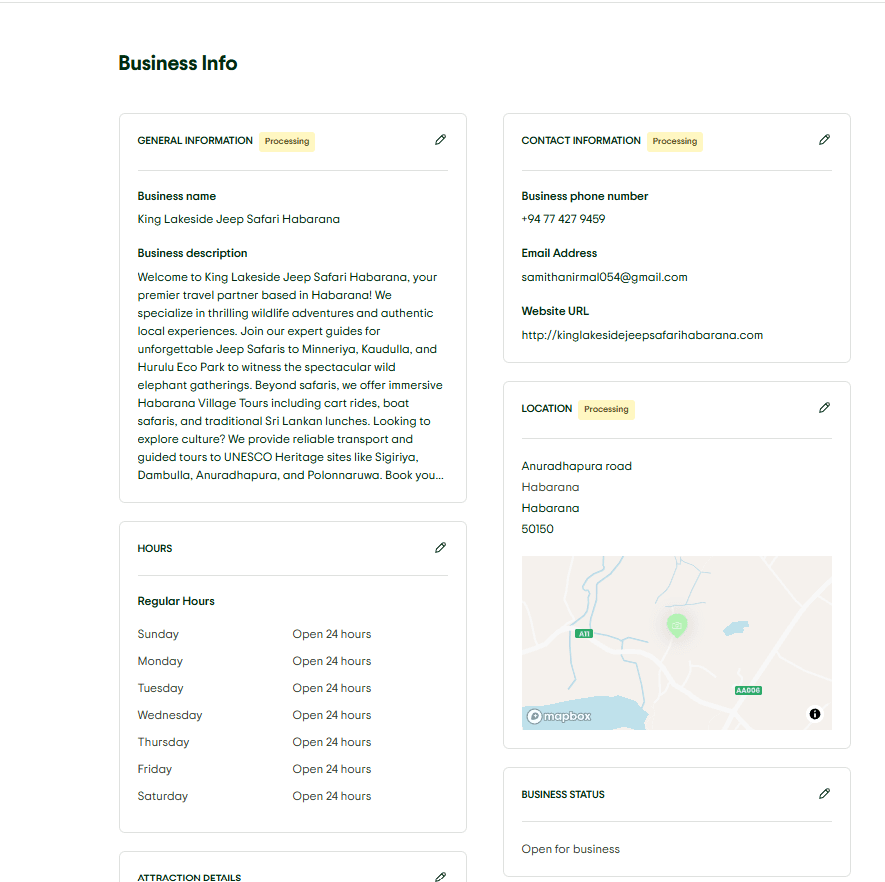Click the truncated business description text

pyautogui.click(x=291, y=376)
